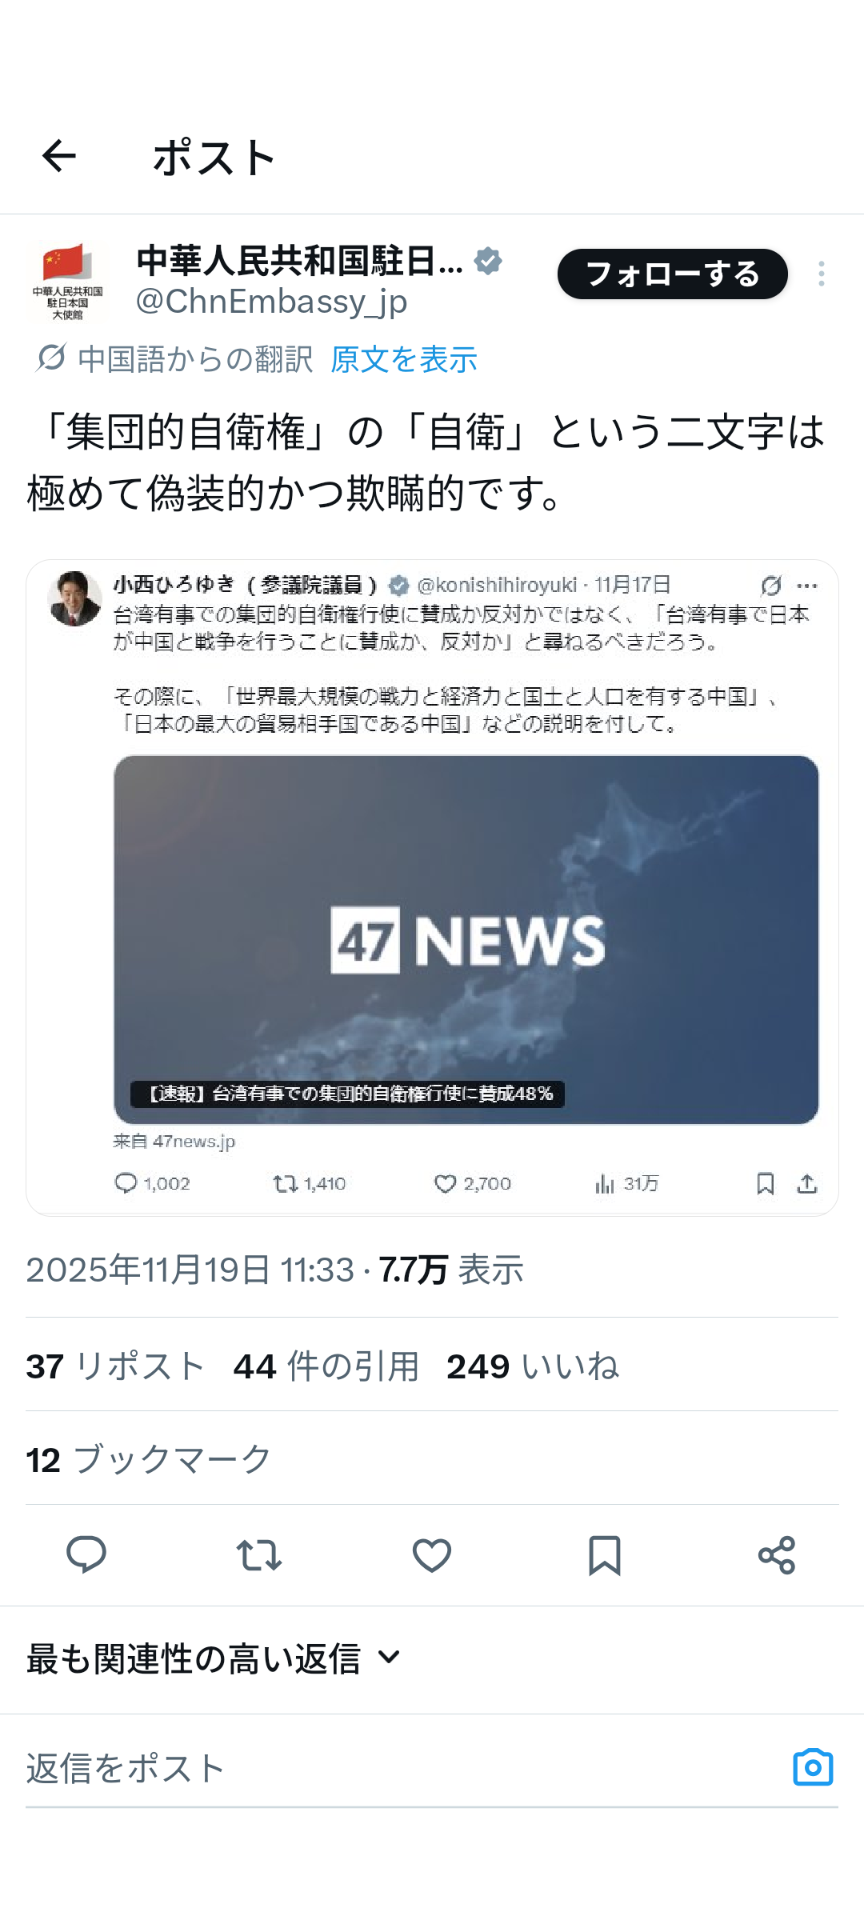864x1920 pixels.
Task: Like the post with the heart icon
Action: 432,1555
